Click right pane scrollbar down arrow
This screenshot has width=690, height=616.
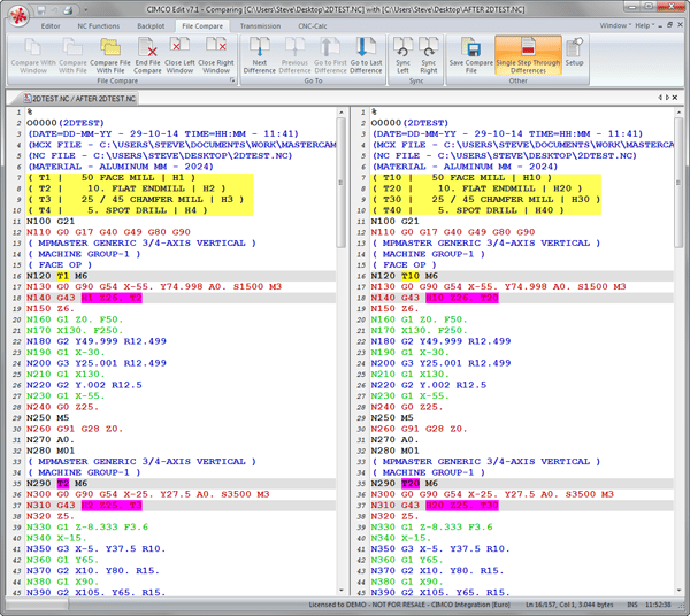(678, 590)
